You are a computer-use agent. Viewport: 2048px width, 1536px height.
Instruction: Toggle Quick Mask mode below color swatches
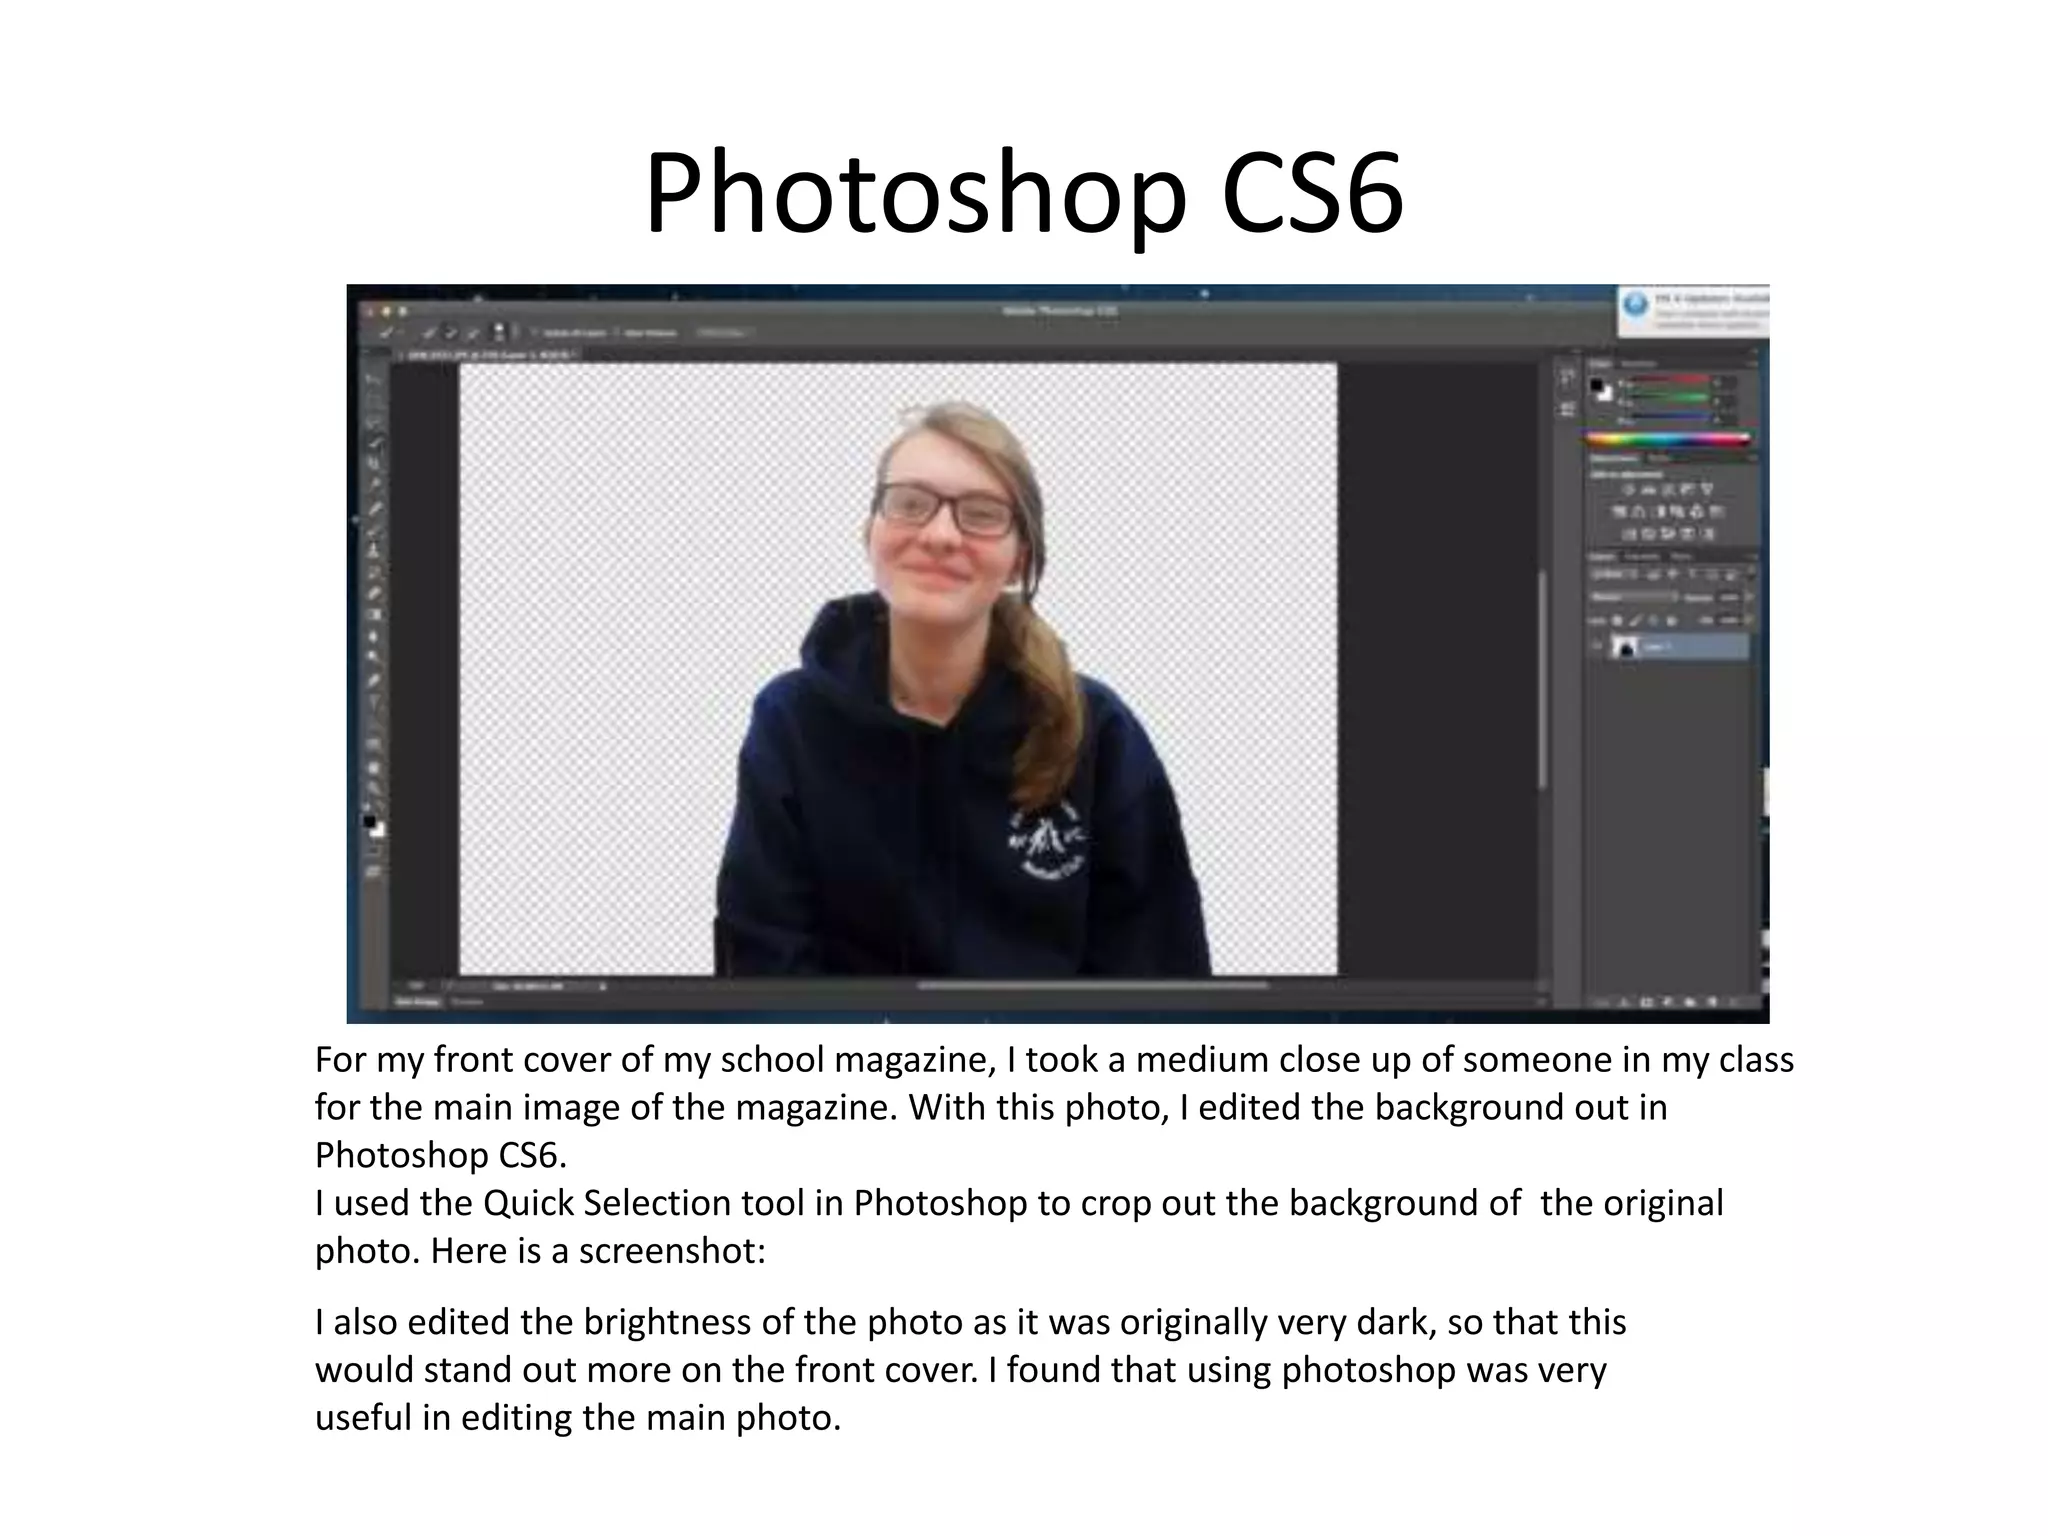point(373,850)
